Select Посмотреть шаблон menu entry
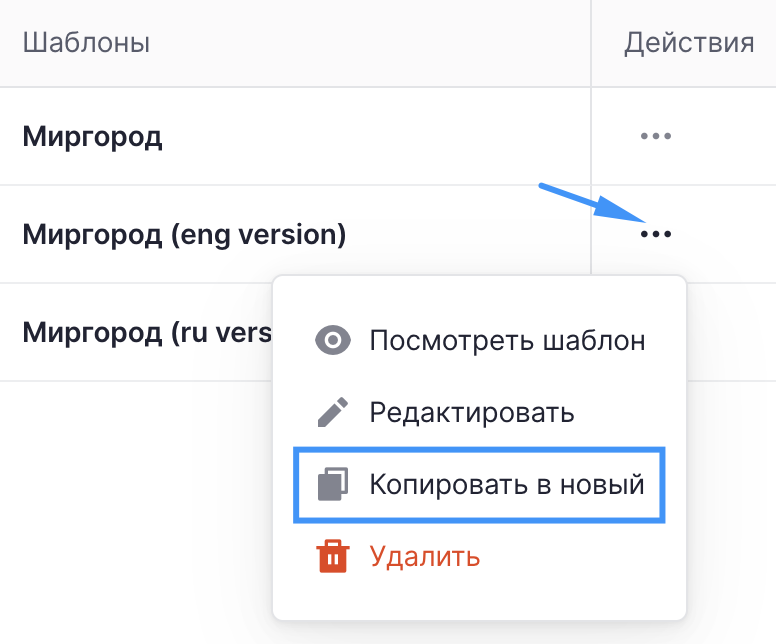Screen dimensions: 776x644 pyautogui.click(x=480, y=341)
